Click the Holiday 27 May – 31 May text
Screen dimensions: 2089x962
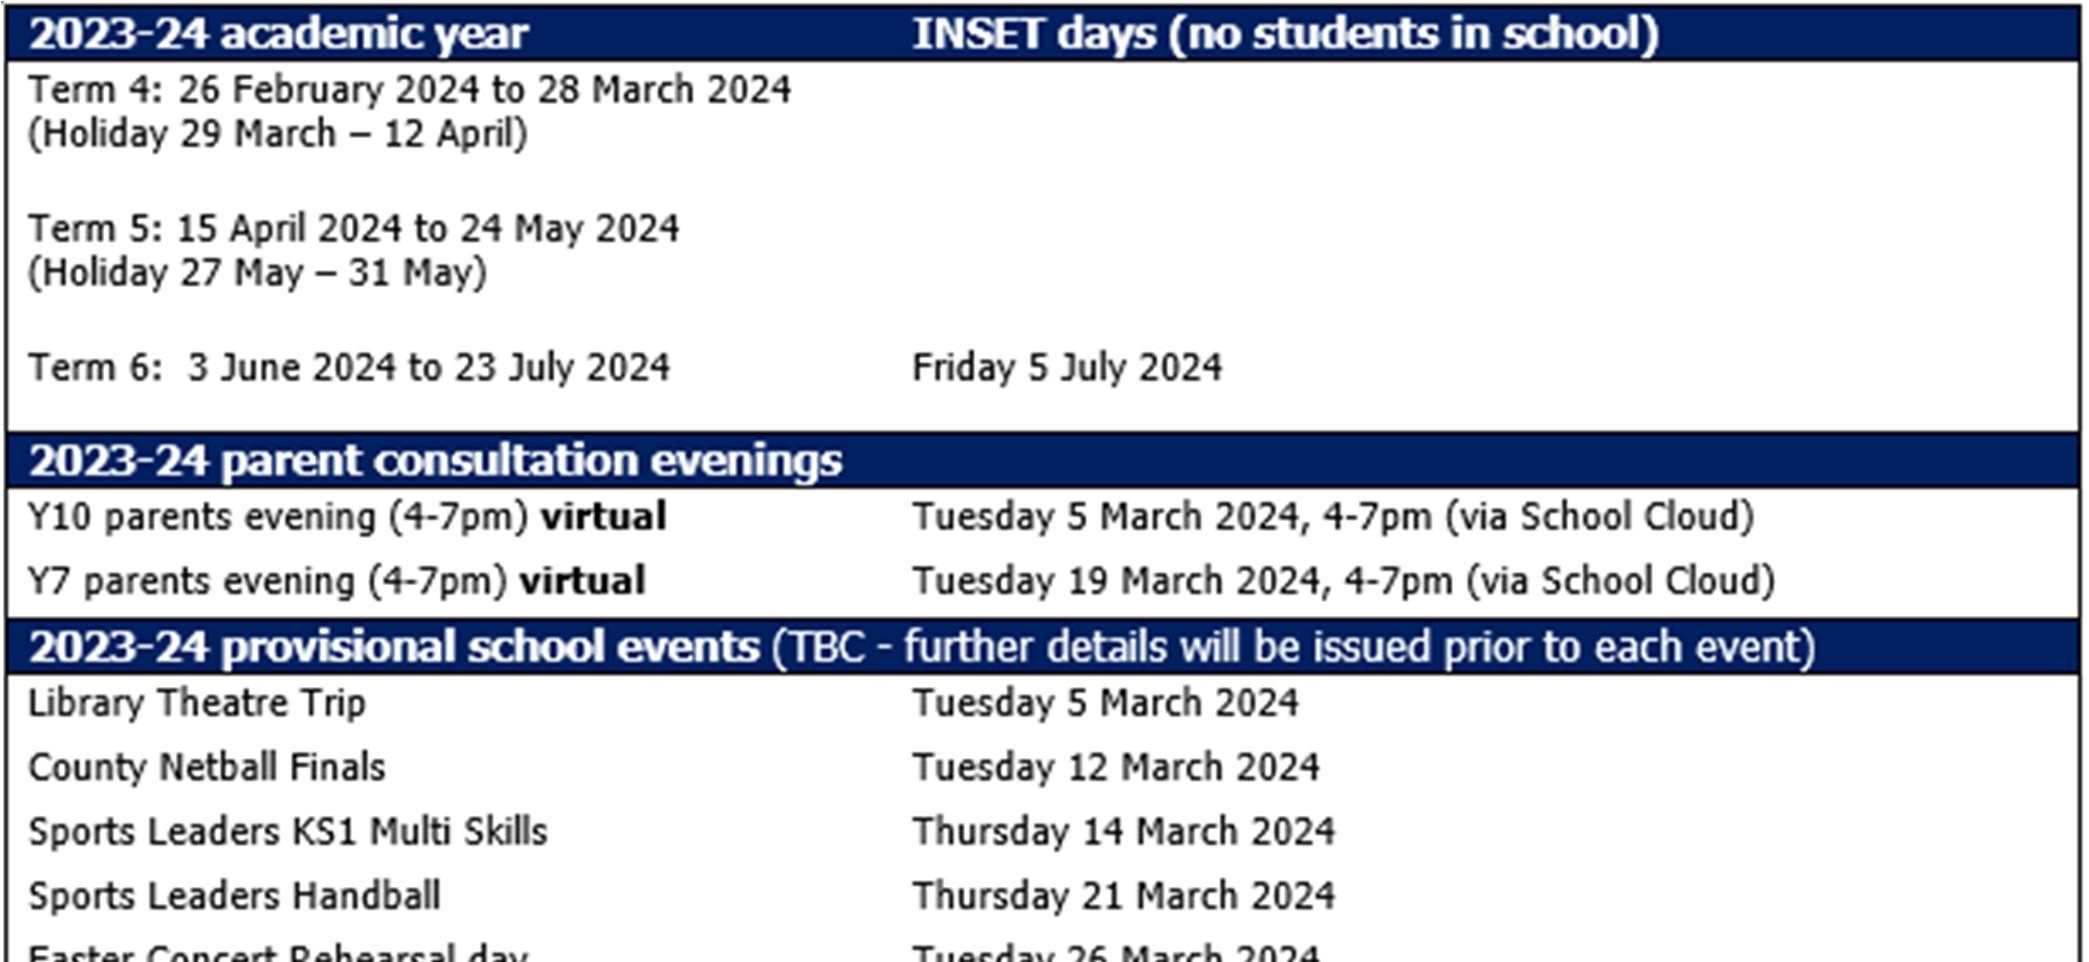257,273
